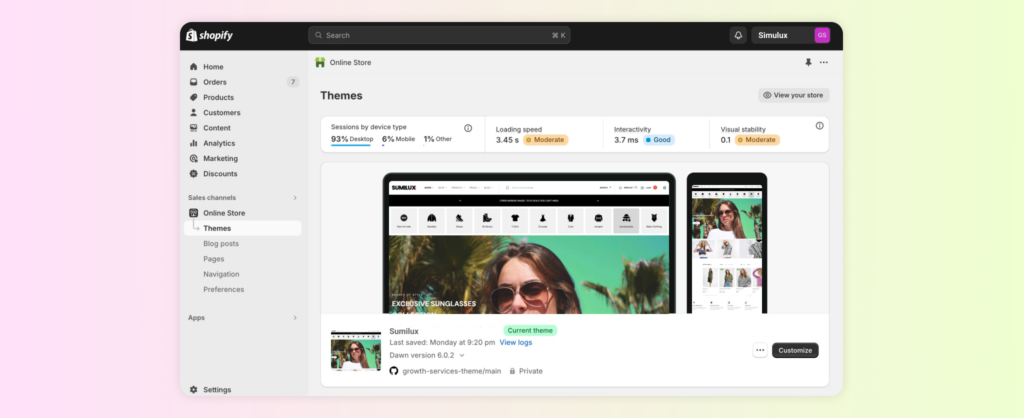Click the Search input field
The image size is (1024, 418).
(x=439, y=35)
